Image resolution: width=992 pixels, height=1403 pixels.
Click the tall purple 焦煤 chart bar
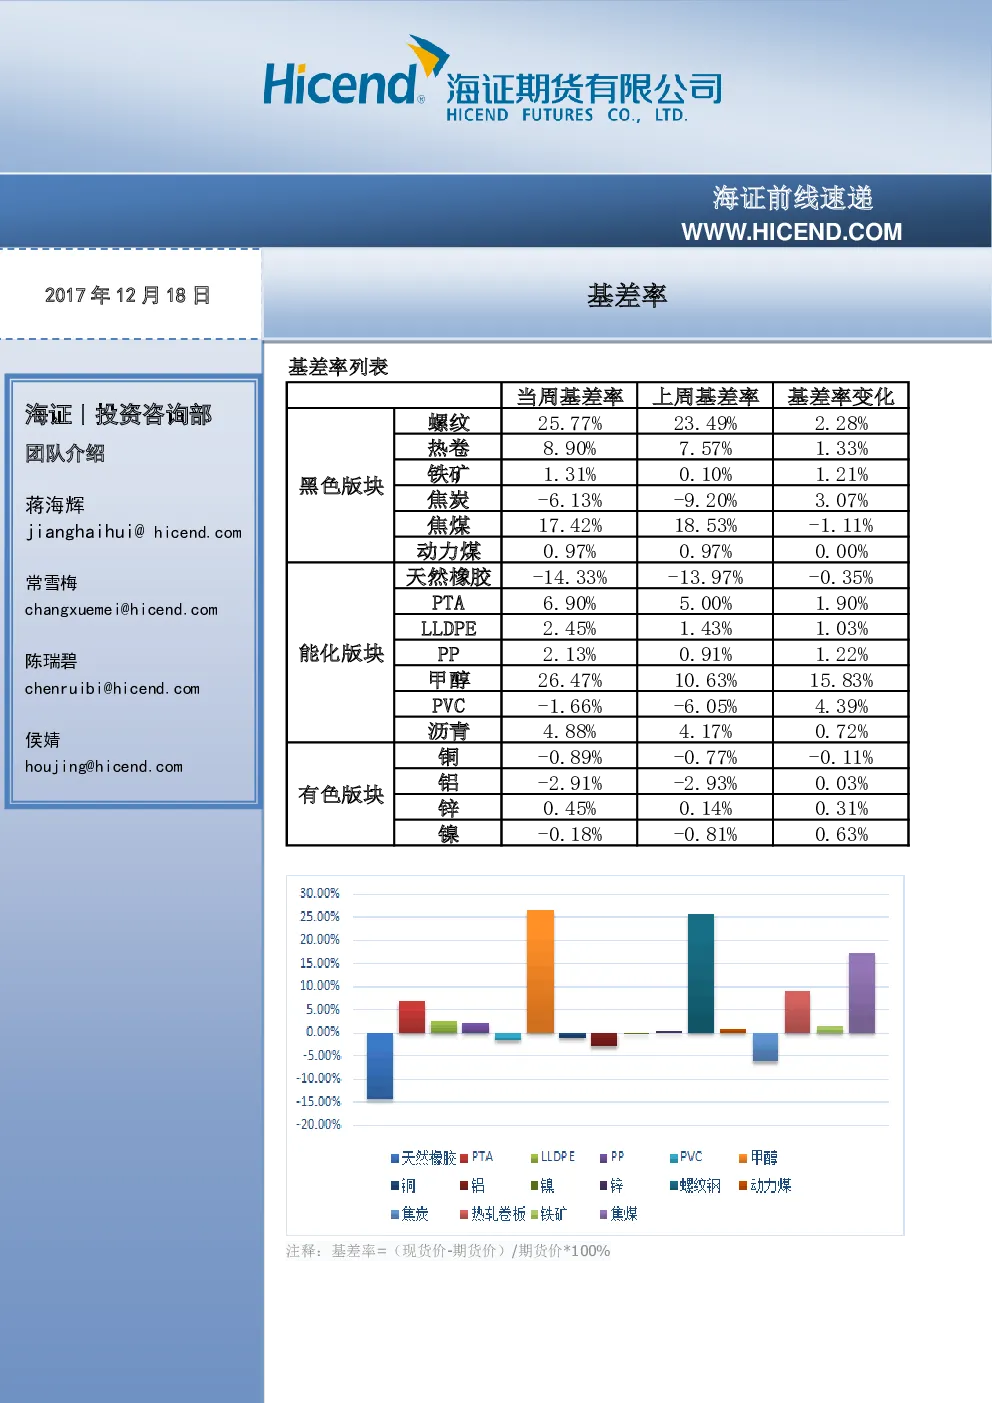(x=862, y=993)
